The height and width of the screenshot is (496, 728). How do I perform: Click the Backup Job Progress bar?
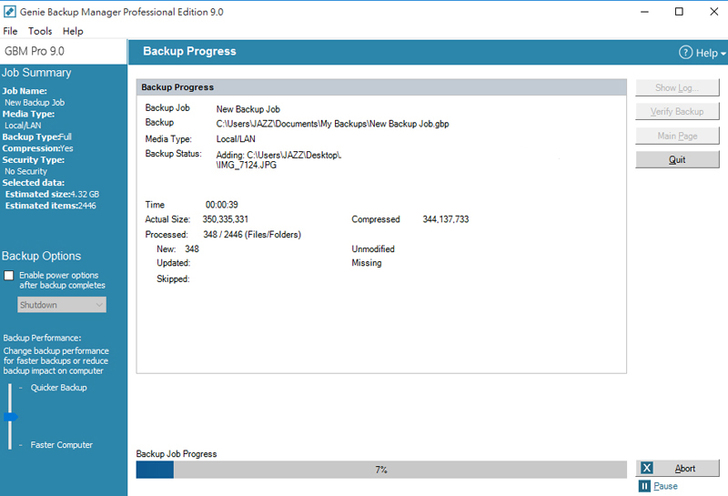[381, 469]
